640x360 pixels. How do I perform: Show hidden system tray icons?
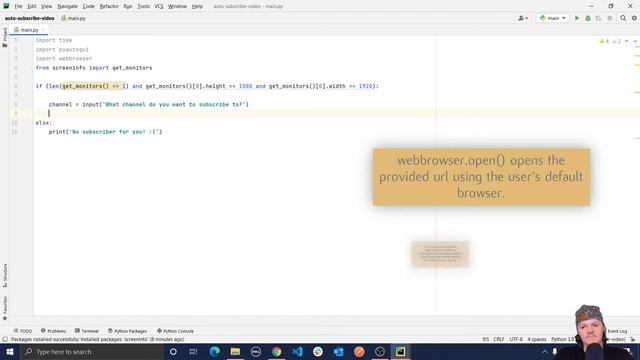544,352
